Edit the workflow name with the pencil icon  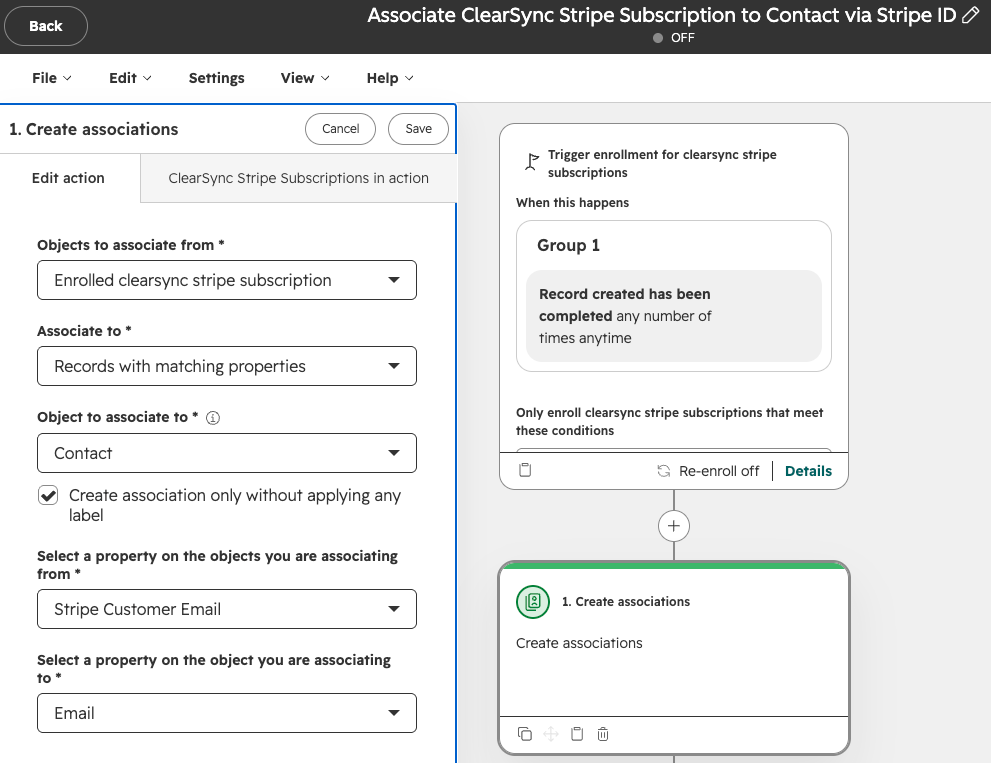click(970, 15)
